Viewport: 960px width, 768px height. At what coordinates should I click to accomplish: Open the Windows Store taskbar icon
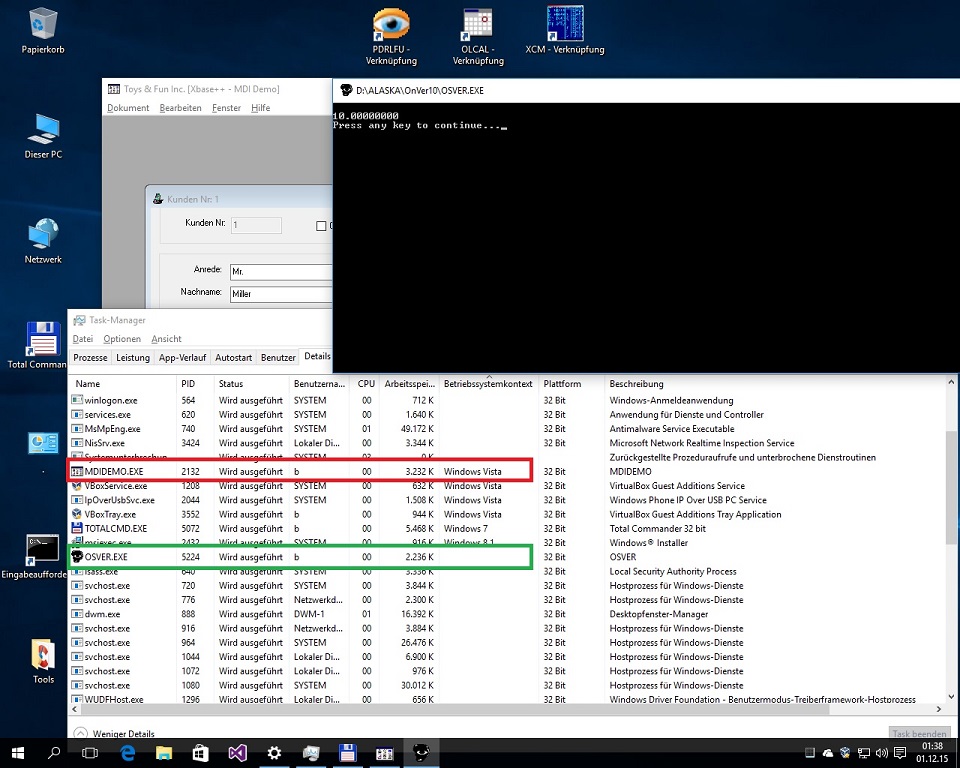pyautogui.click(x=200, y=753)
